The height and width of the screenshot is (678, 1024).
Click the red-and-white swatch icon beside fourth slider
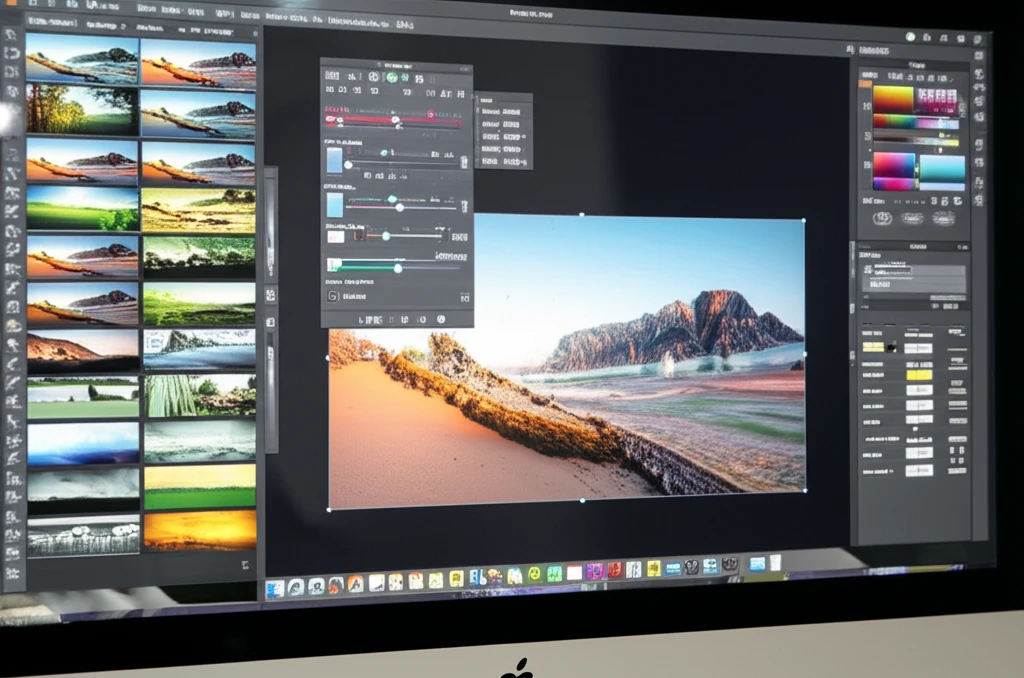[x=336, y=236]
